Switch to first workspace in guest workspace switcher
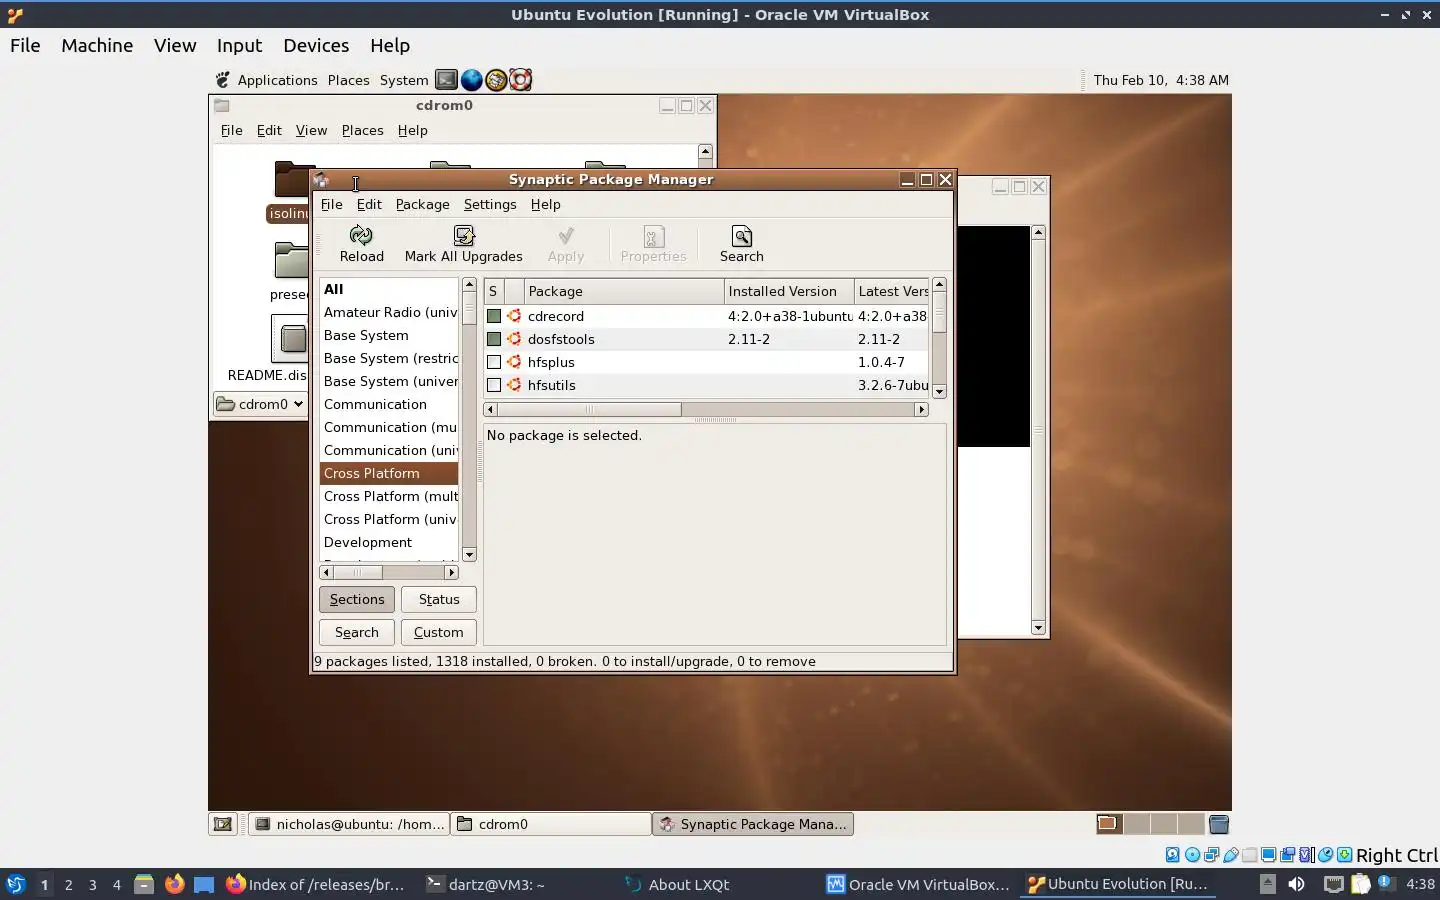Screen dimensions: 1440x900 coord(1108,824)
